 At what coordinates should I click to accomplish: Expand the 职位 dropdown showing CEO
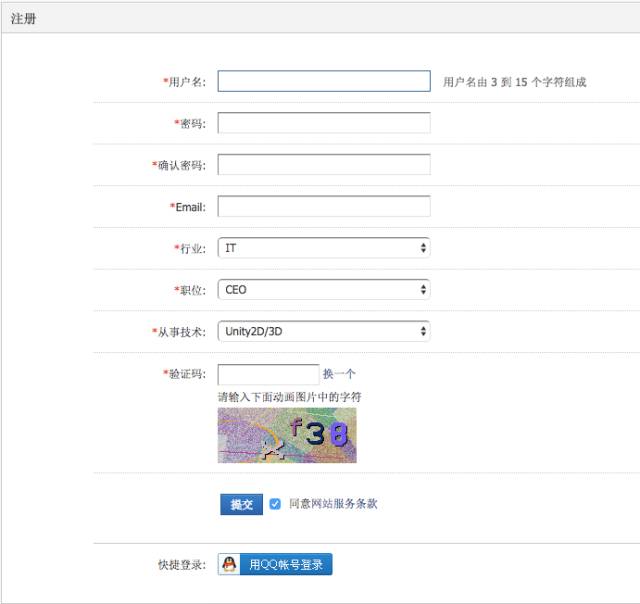[x=323, y=289]
